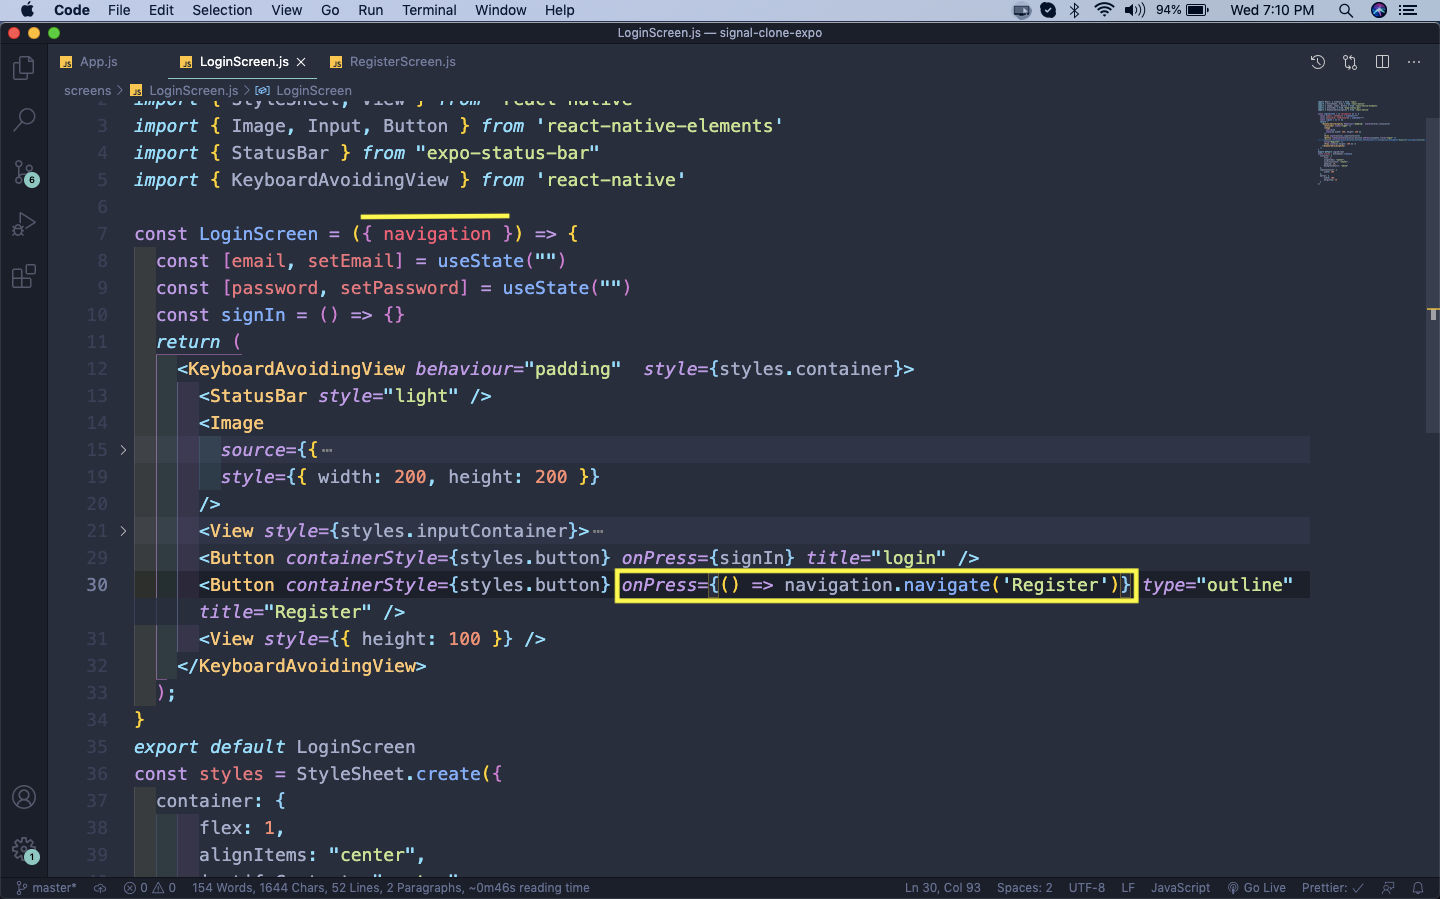Open the Window menu
Viewport: 1440px width, 899px height.
[x=500, y=10]
